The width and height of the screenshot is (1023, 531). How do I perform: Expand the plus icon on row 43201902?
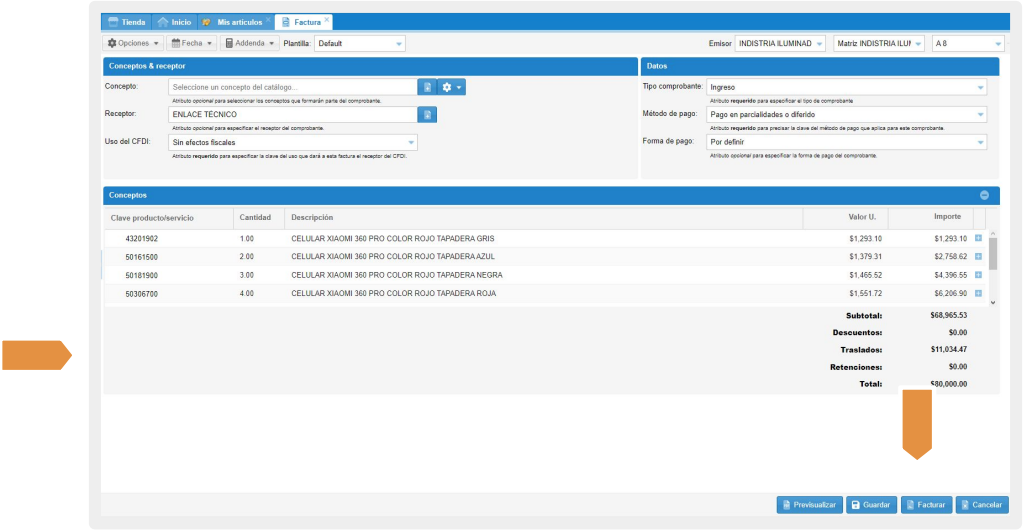coord(978,238)
